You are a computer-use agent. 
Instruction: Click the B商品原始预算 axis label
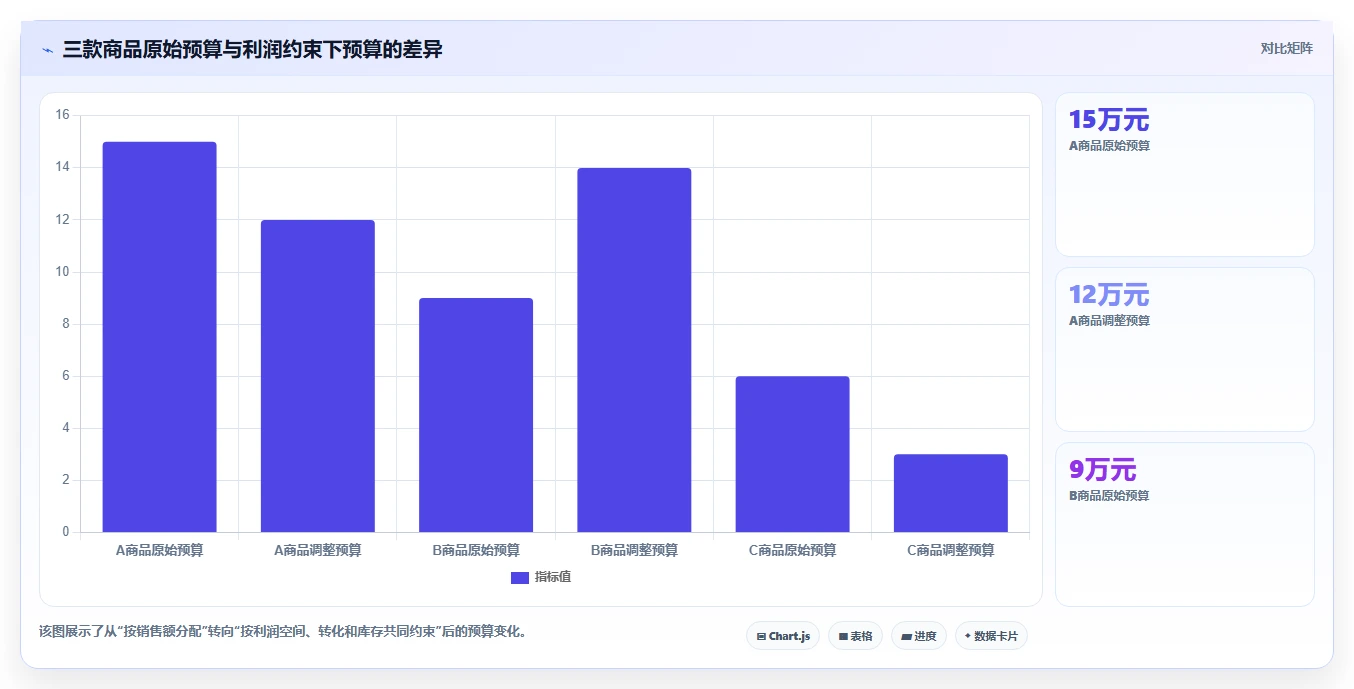pos(476,550)
